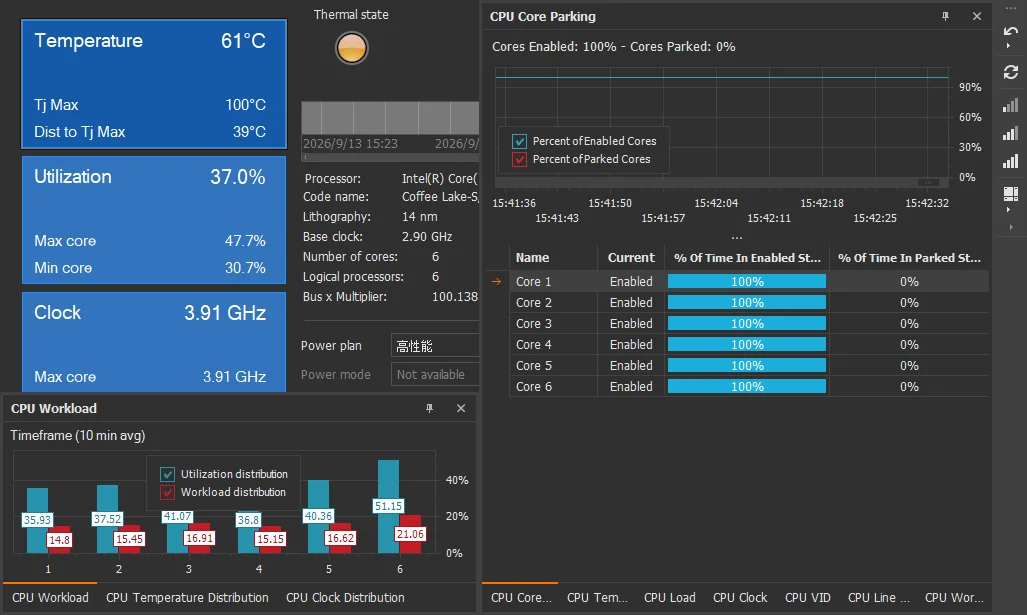1027x615 pixels.
Task: Open the panel layout icon in sidebar
Action: (x=1011, y=194)
